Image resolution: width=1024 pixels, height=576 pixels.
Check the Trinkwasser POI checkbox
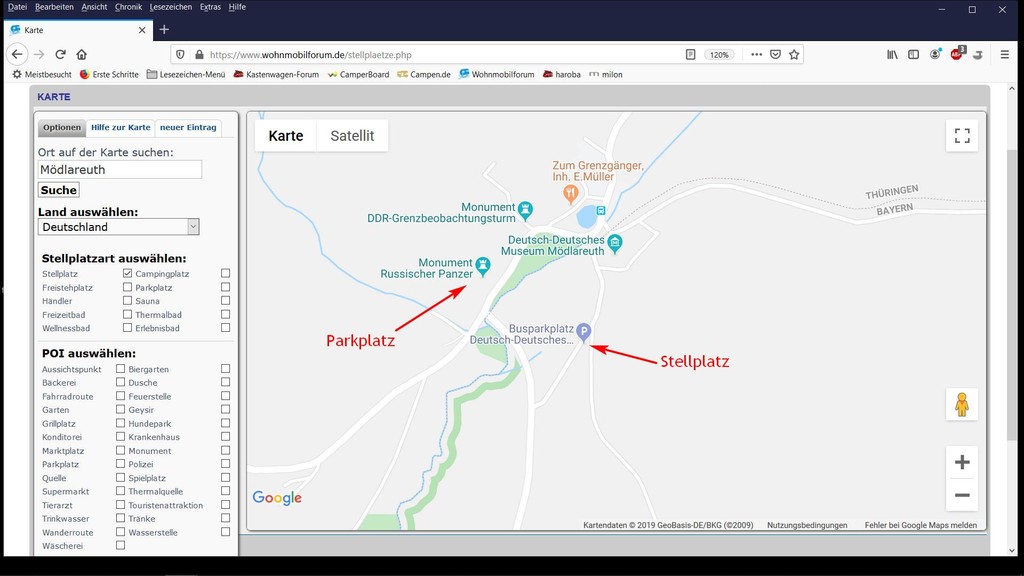coord(120,518)
